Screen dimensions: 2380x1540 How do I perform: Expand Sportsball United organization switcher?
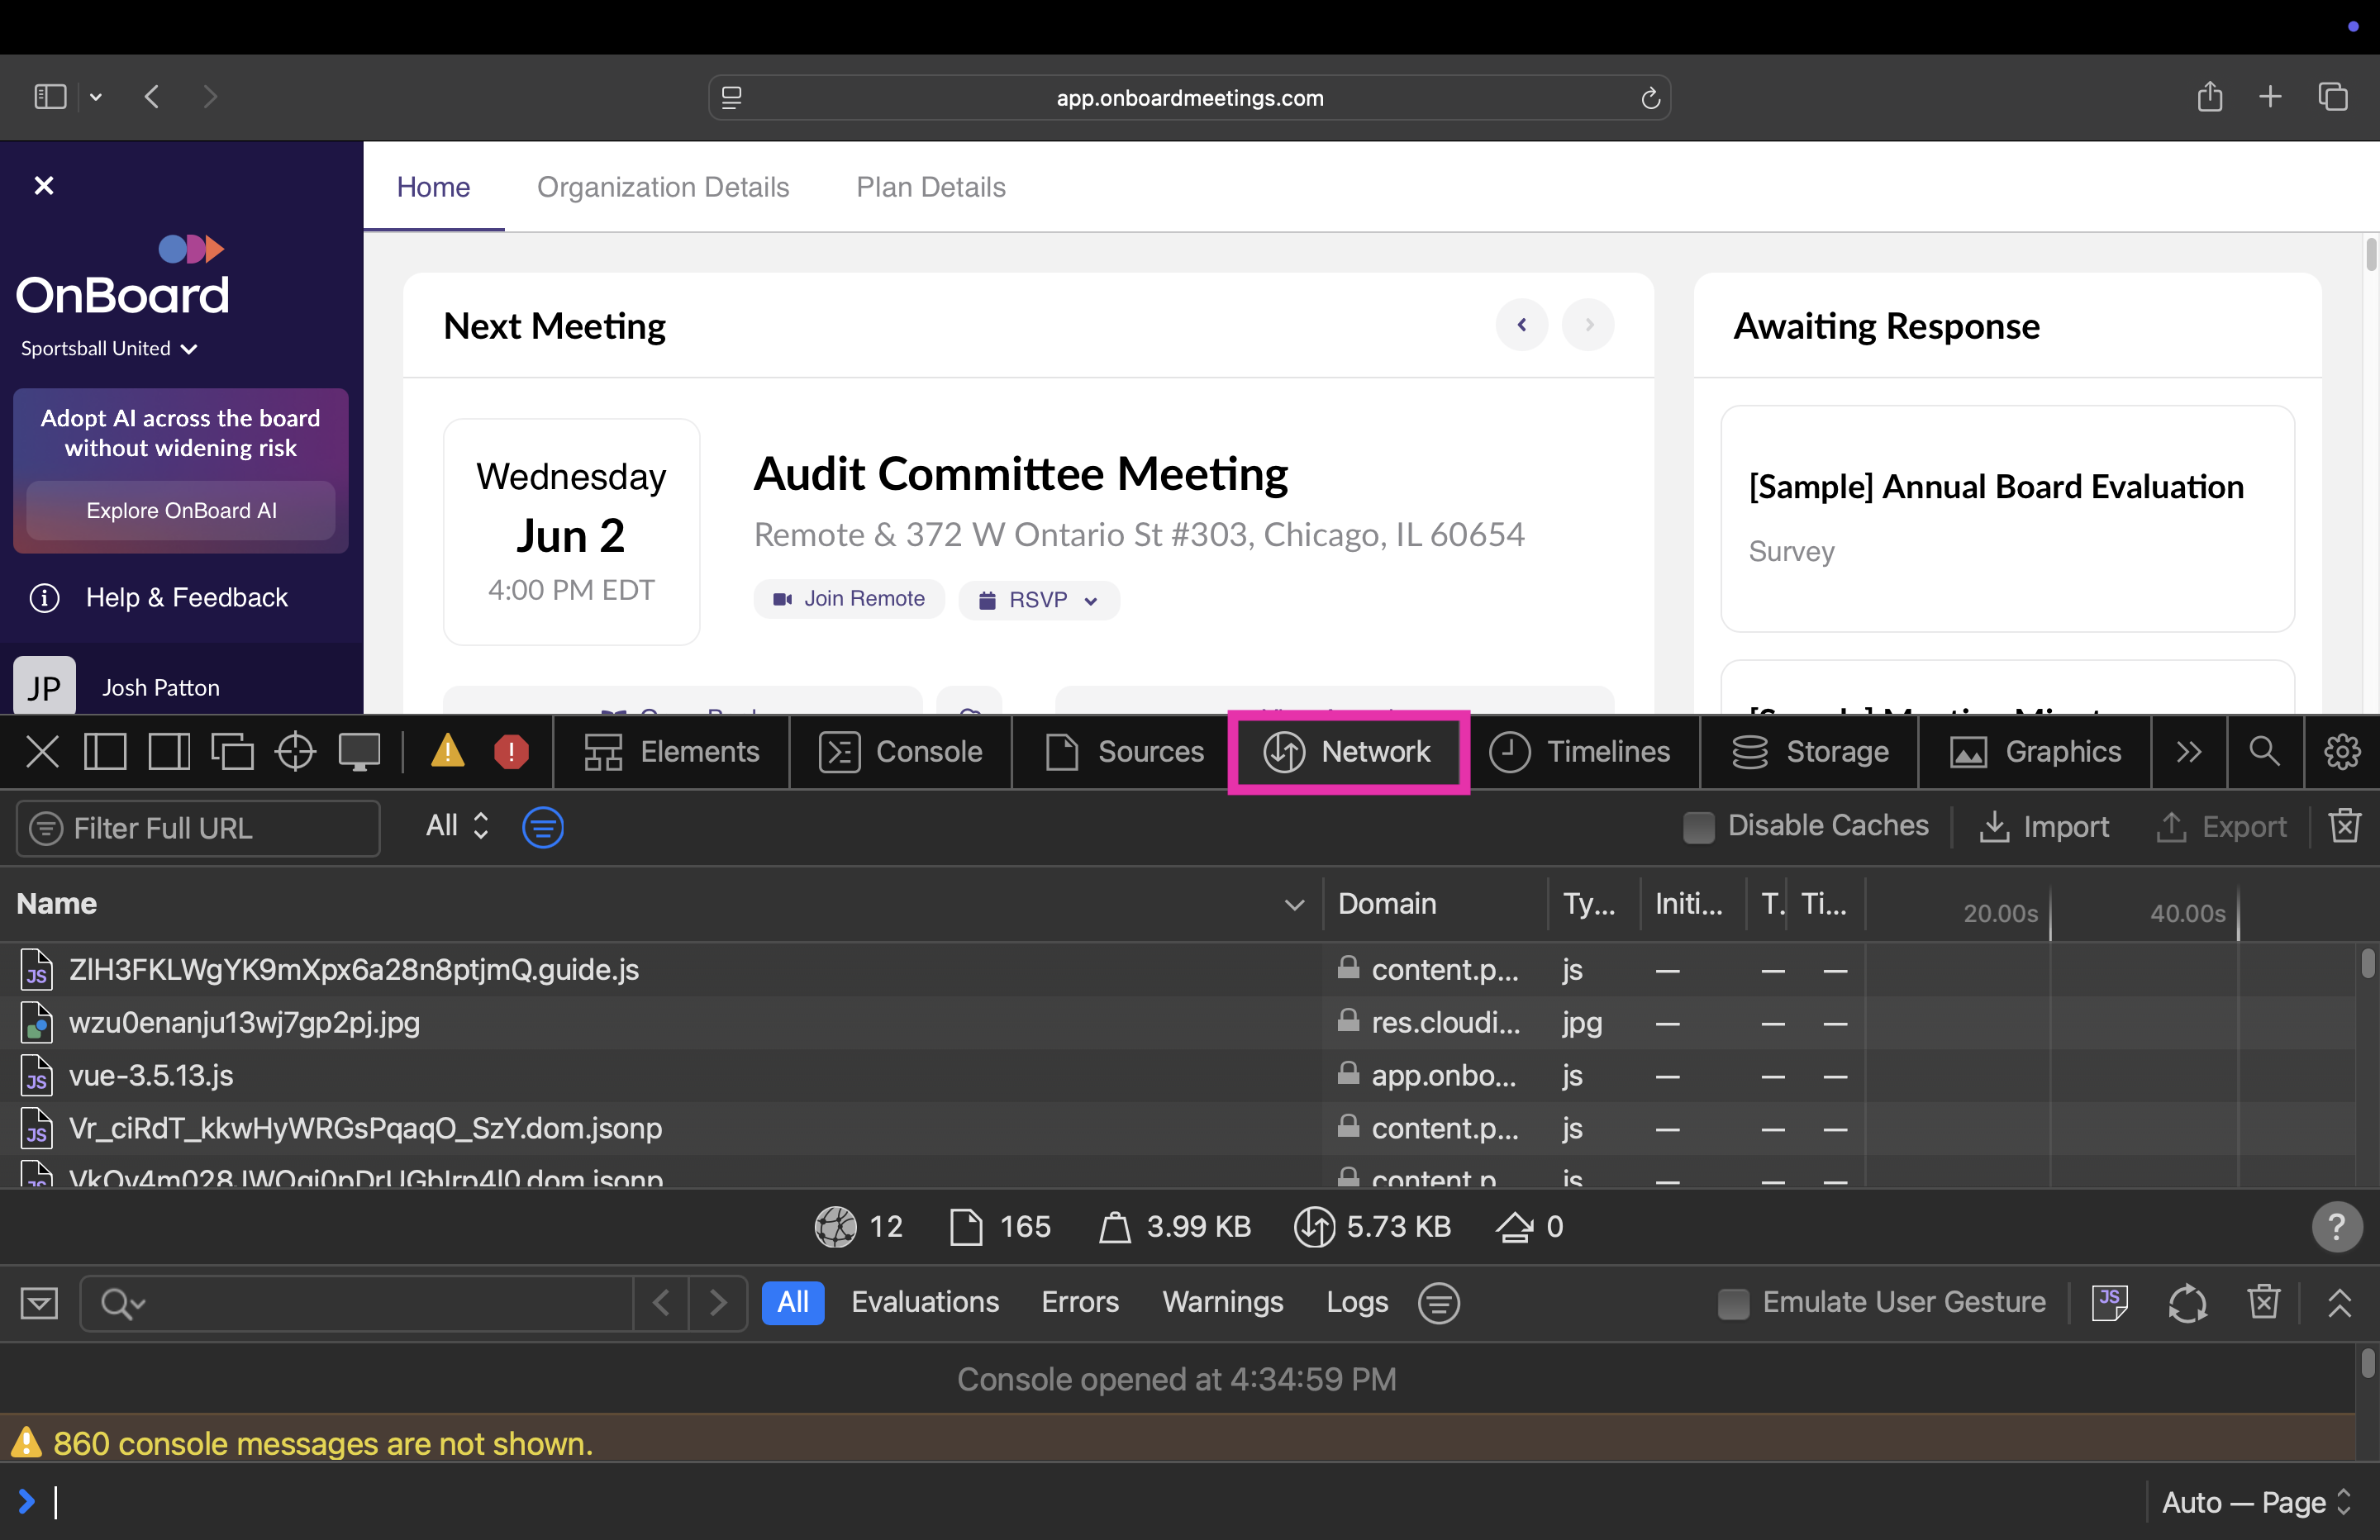tap(109, 349)
